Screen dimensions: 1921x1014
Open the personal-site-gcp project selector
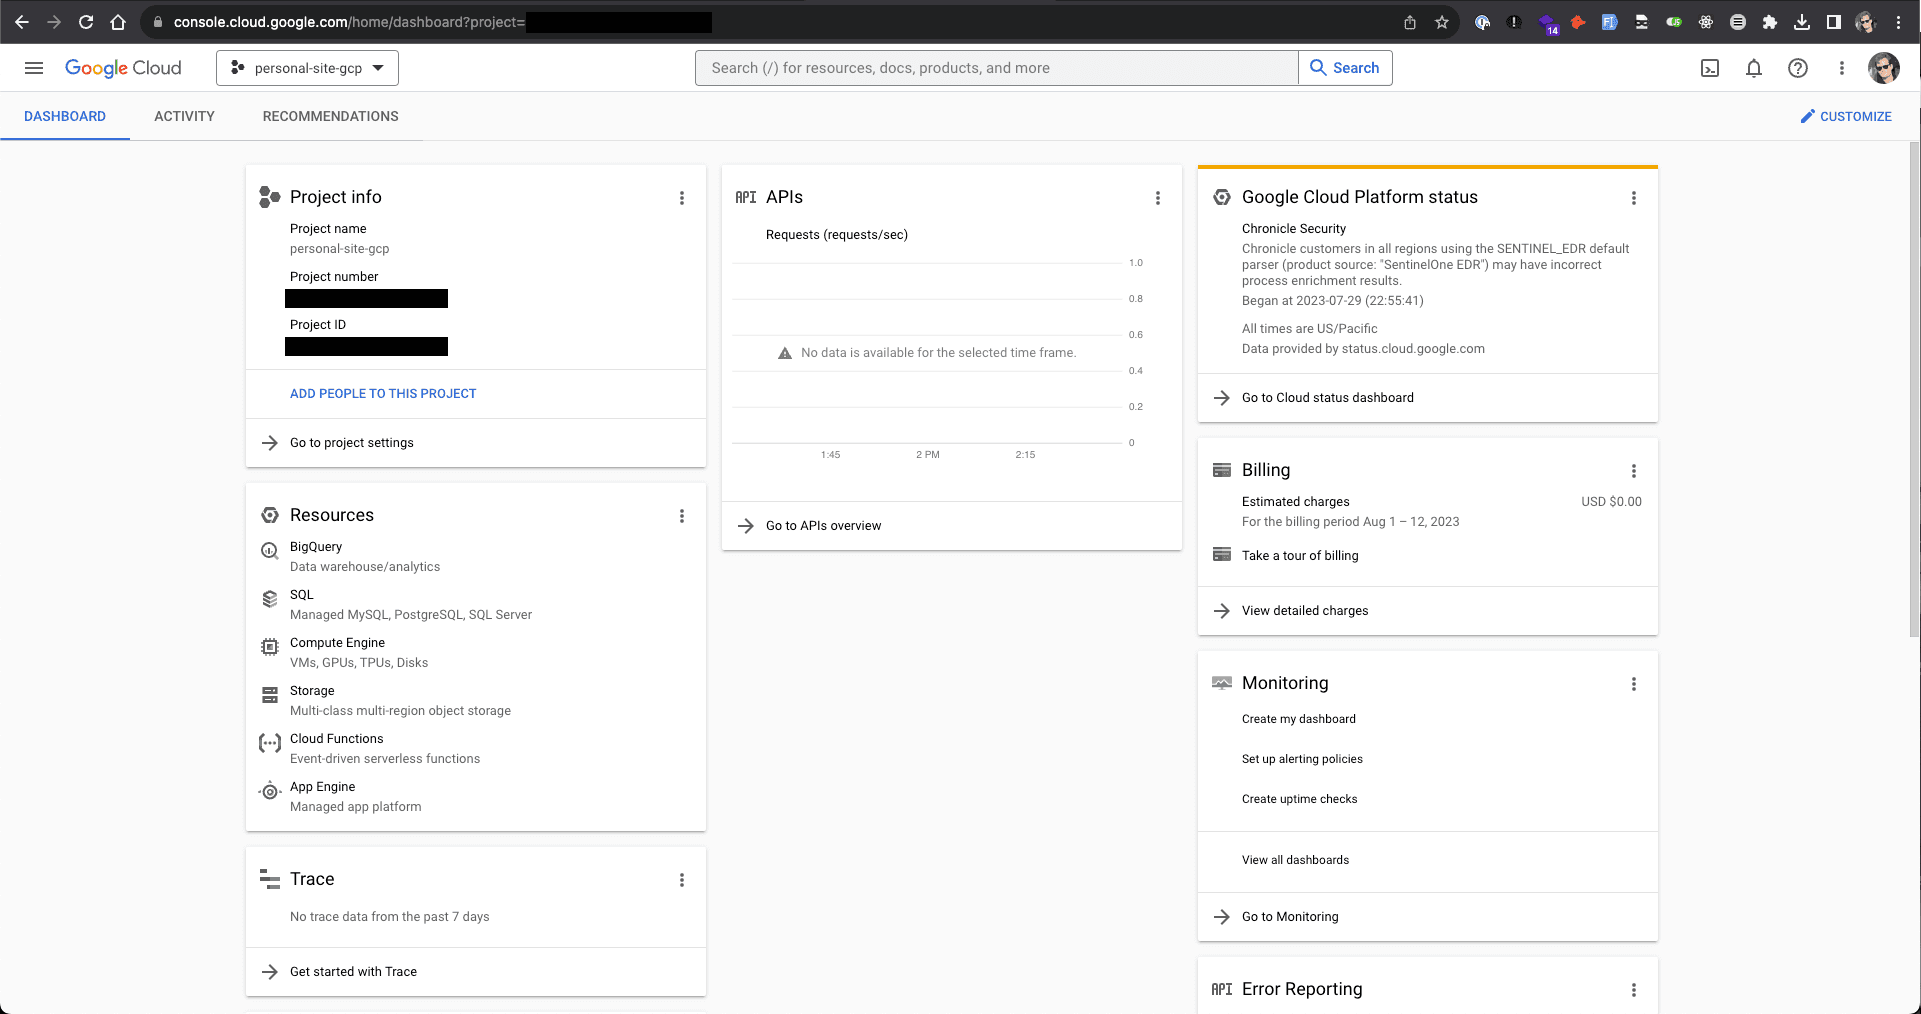[307, 68]
